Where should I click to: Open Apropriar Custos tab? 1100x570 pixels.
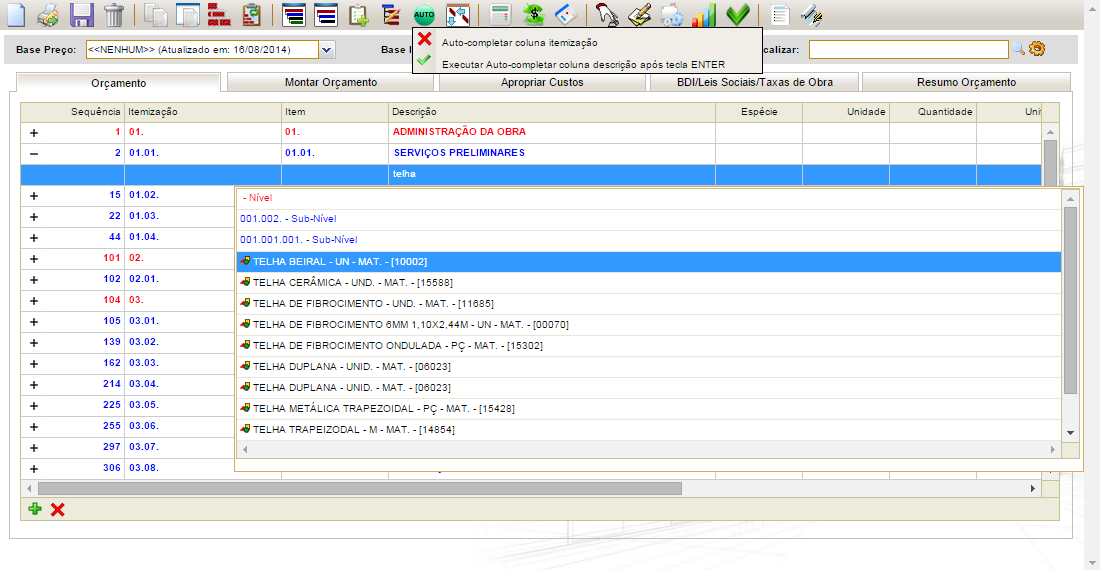pos(542,82)
